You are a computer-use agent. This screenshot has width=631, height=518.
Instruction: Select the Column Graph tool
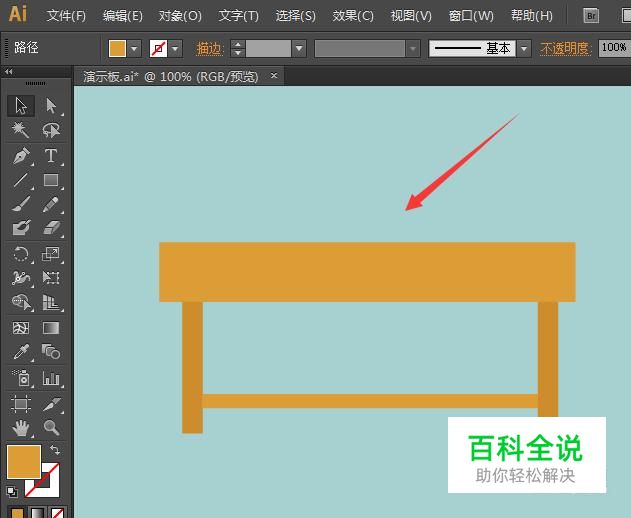[x=51, y=378]
